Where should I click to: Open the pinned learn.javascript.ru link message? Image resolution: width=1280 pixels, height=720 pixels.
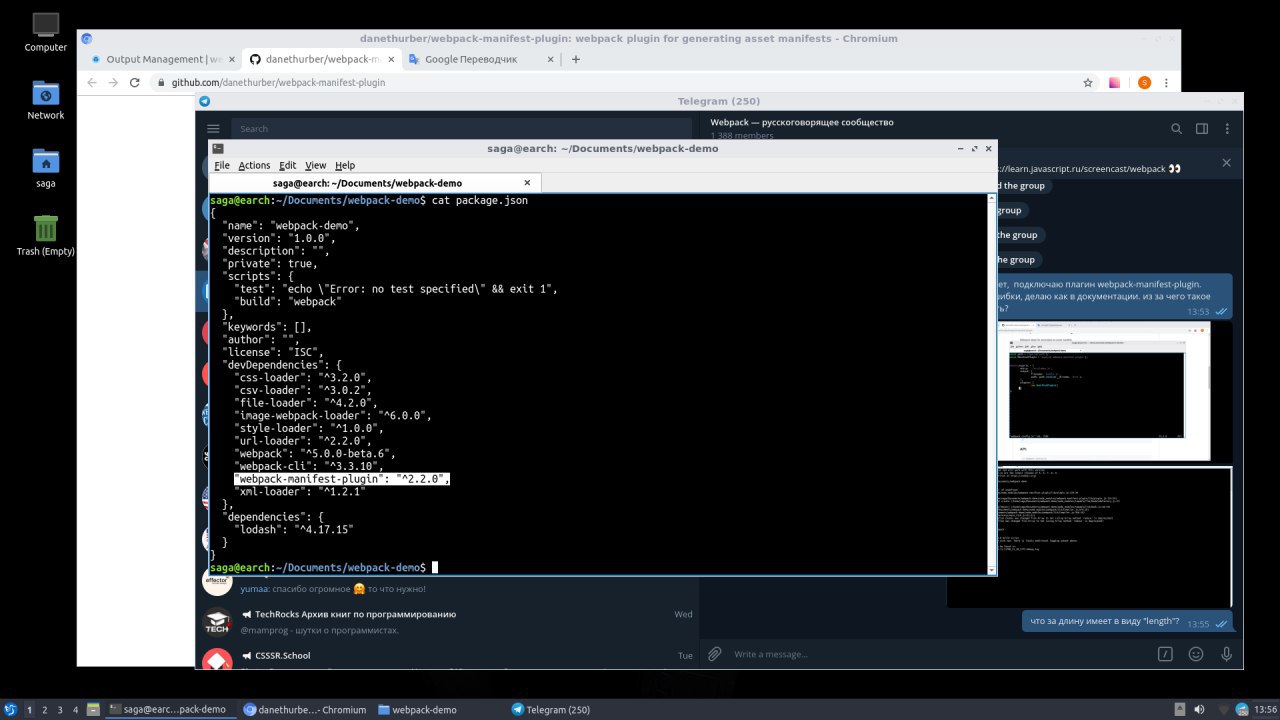[1090, 168]
